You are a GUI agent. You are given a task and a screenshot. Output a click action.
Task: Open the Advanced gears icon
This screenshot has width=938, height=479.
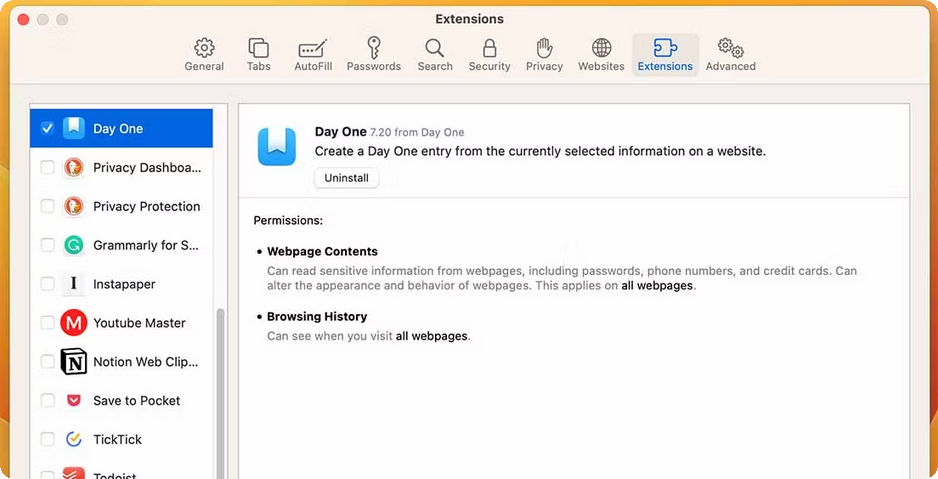(730, 47)
